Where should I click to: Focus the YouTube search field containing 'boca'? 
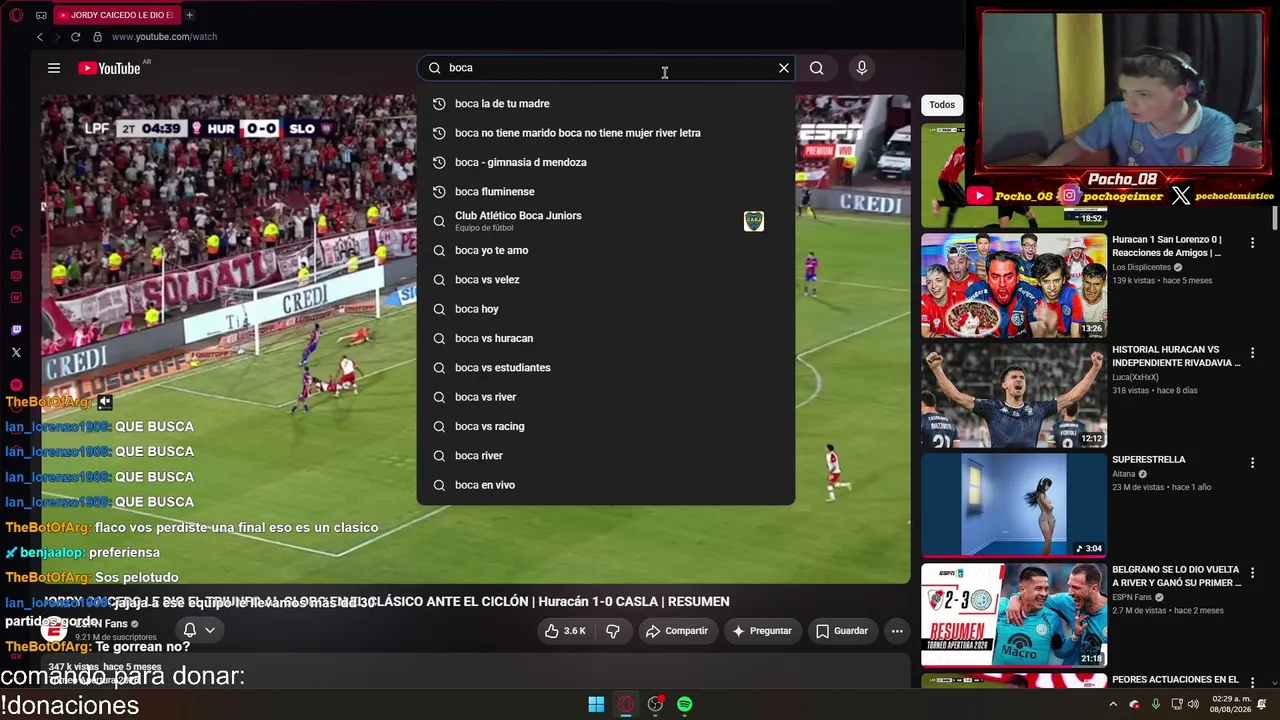[x=608, y=68]
